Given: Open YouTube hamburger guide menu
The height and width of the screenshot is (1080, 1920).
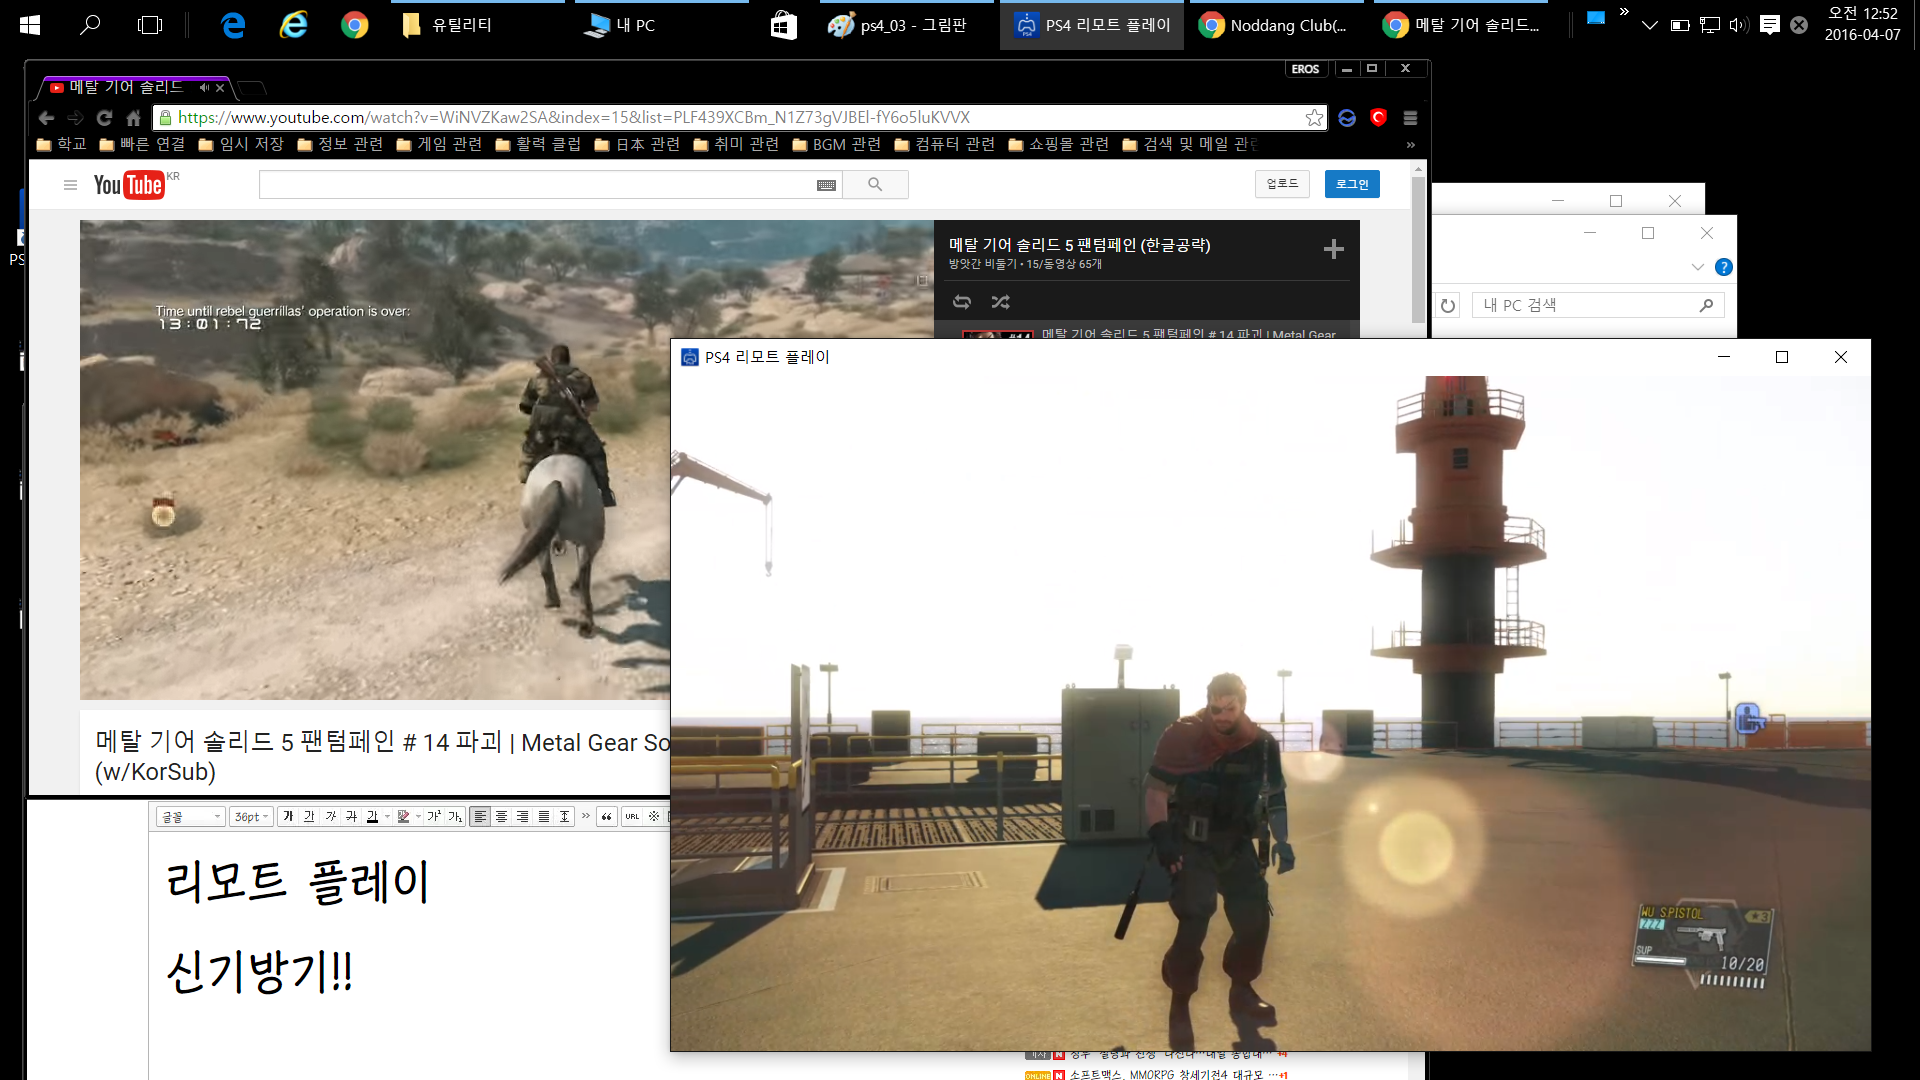Looking at the screenshot, I should pos(70,185).
